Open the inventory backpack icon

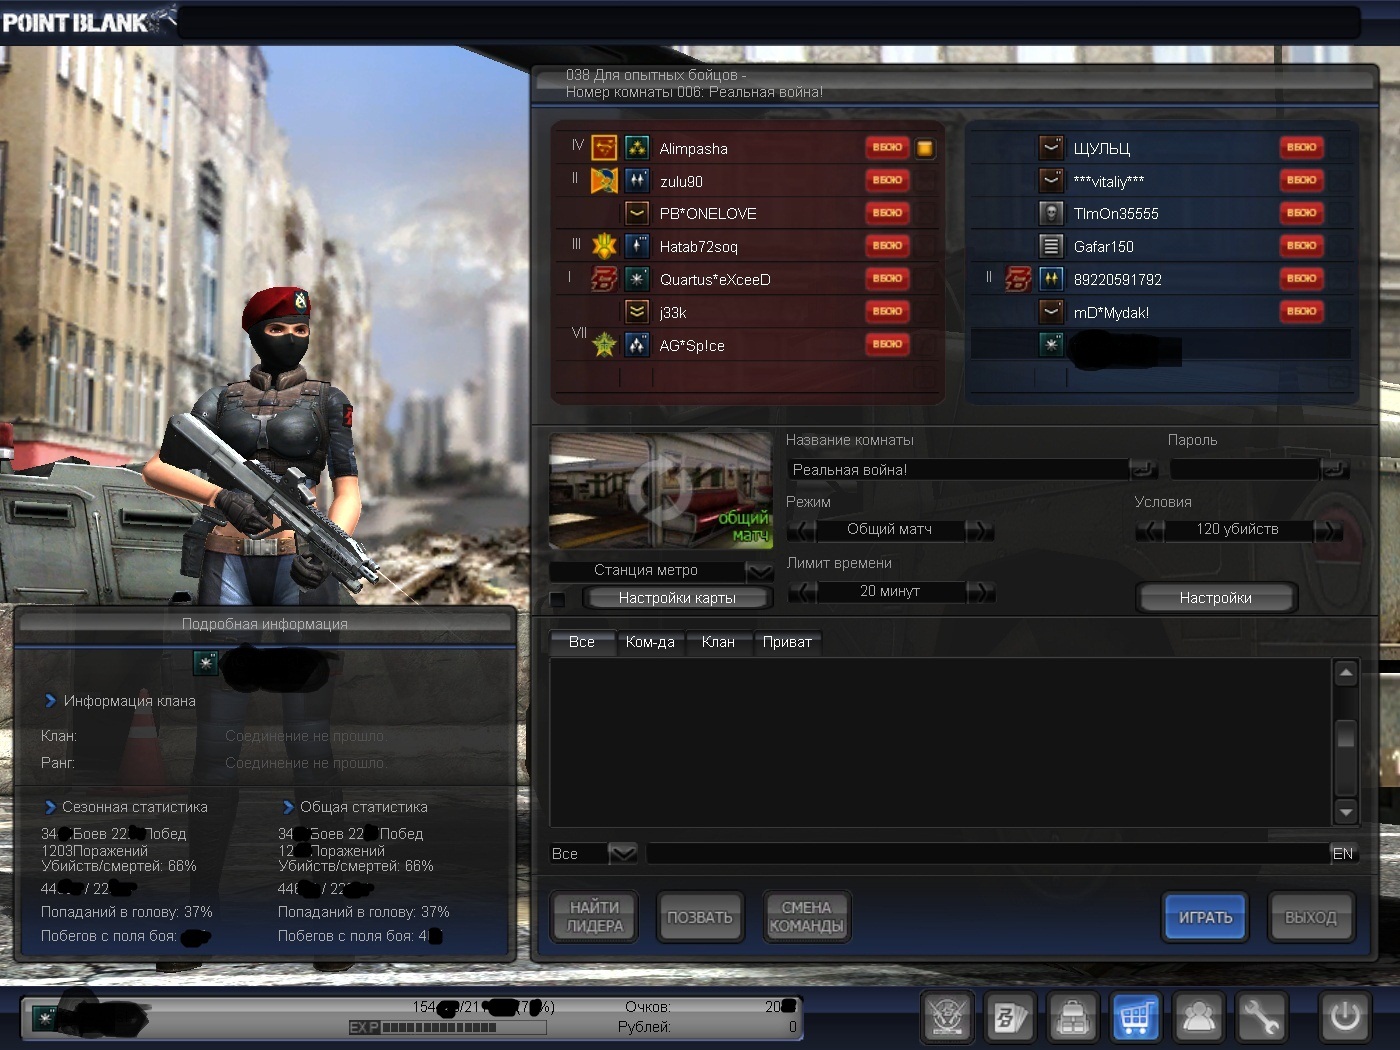tap(1072, 1018)
